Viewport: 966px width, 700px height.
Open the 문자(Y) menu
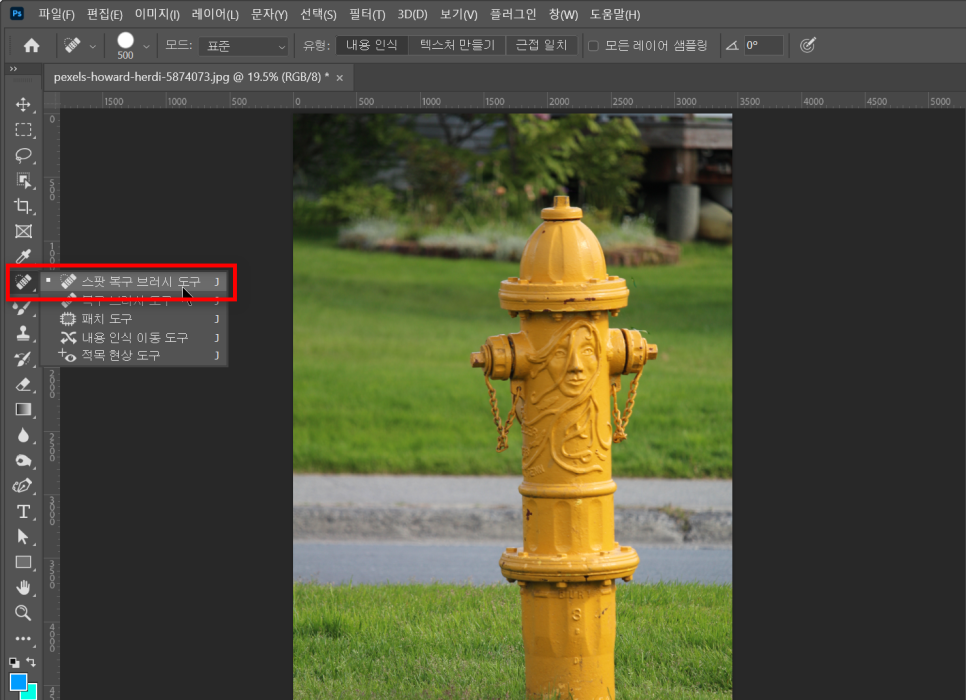(x=269, y=14)
